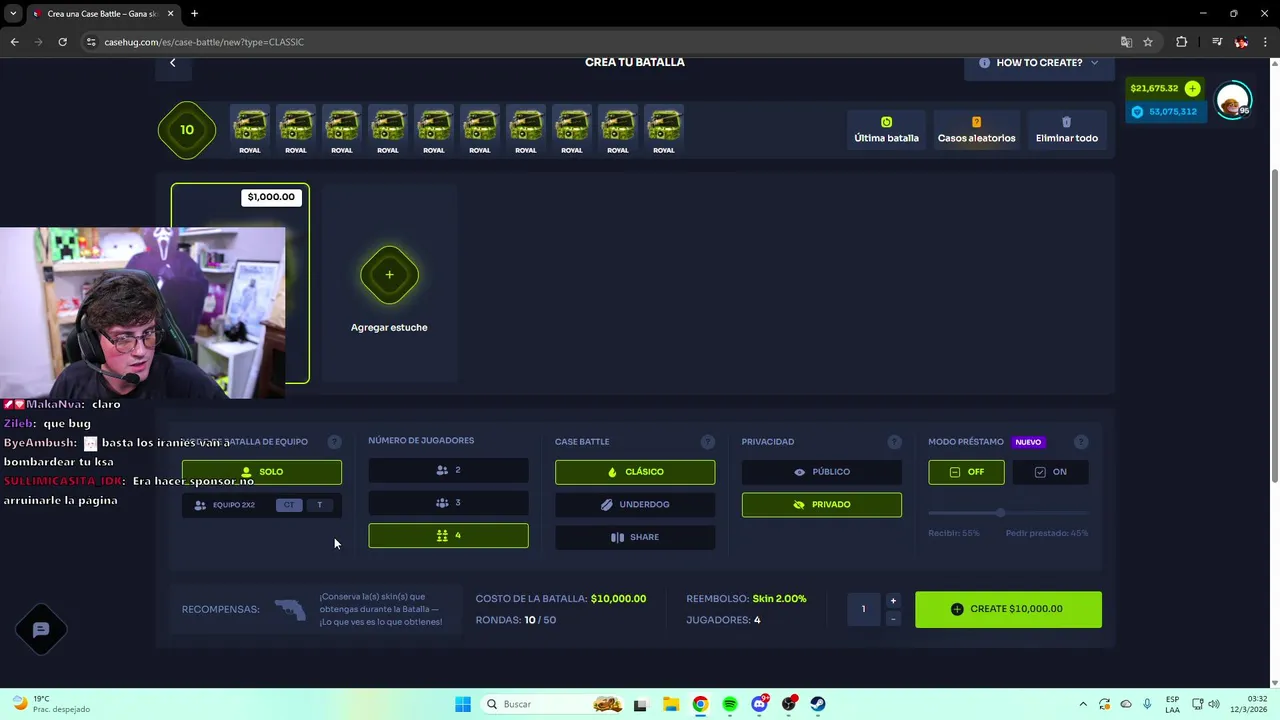Viewport: 1280px width, 720px height.
Task: Click the CREATE $10,000.00 button
Action: (1008, 609)
